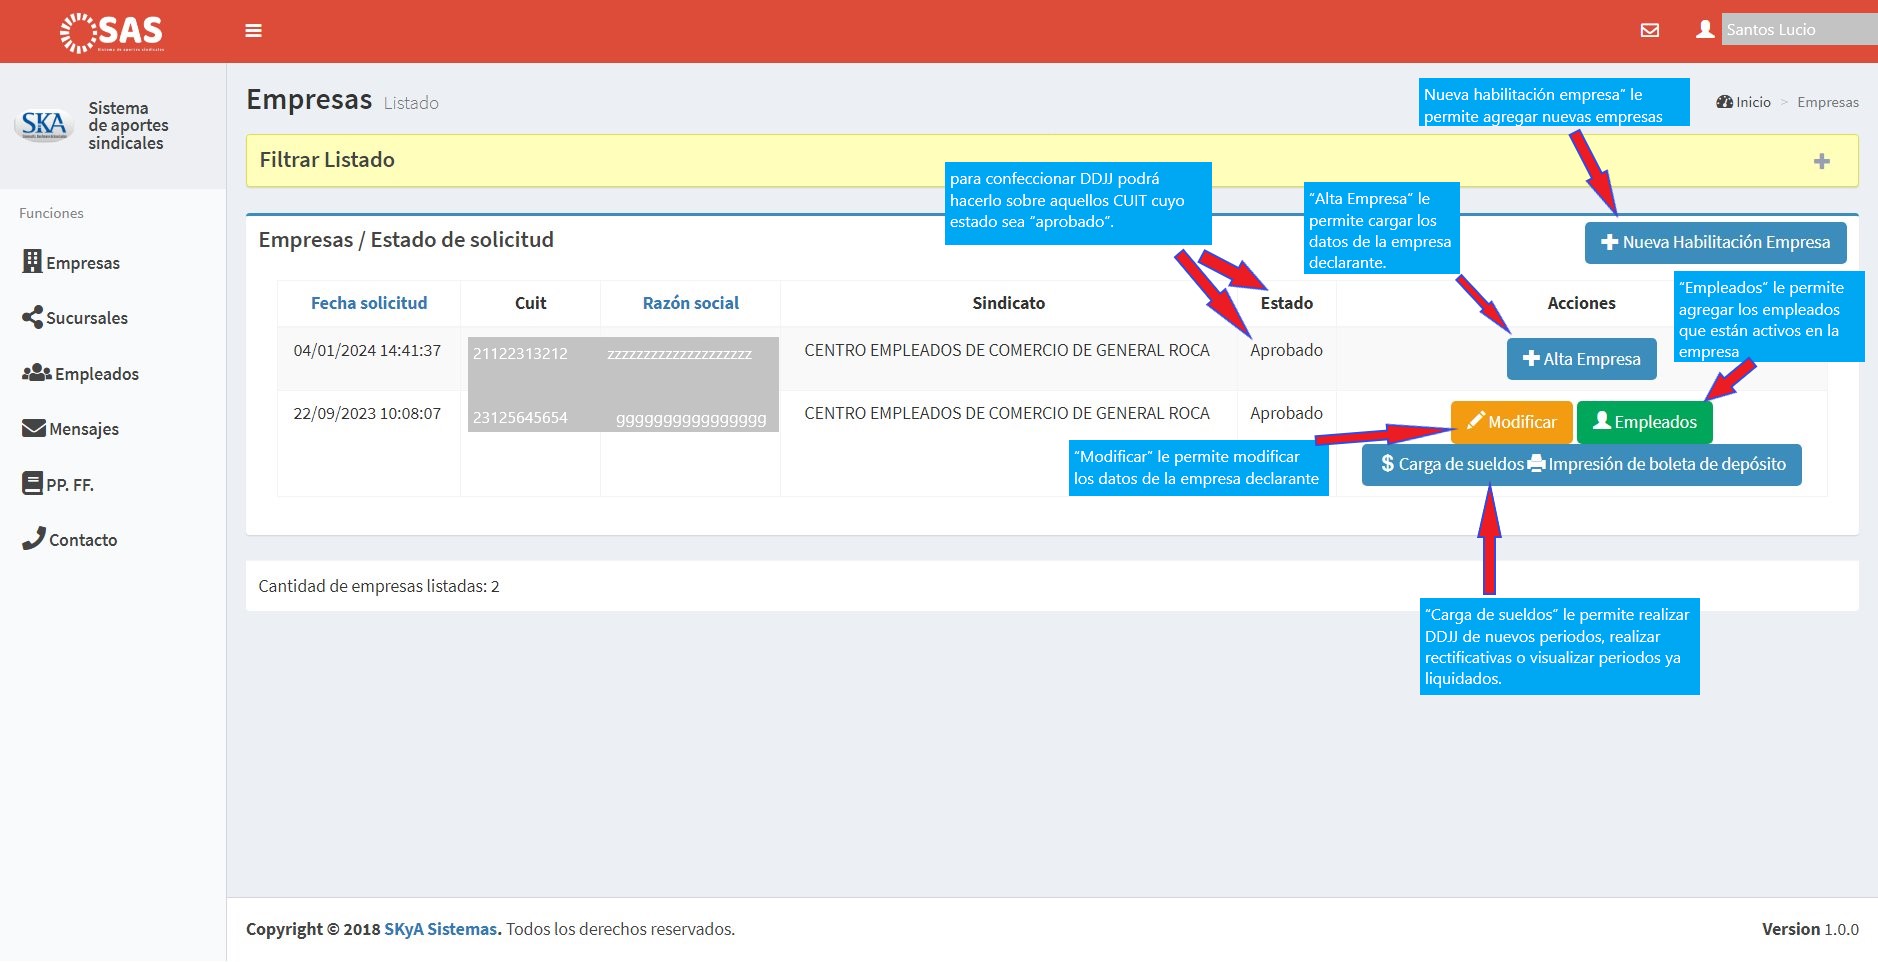Open Carga de sueldos action
Viewport: 1878px width, 962px height.
click(1452, 465)
